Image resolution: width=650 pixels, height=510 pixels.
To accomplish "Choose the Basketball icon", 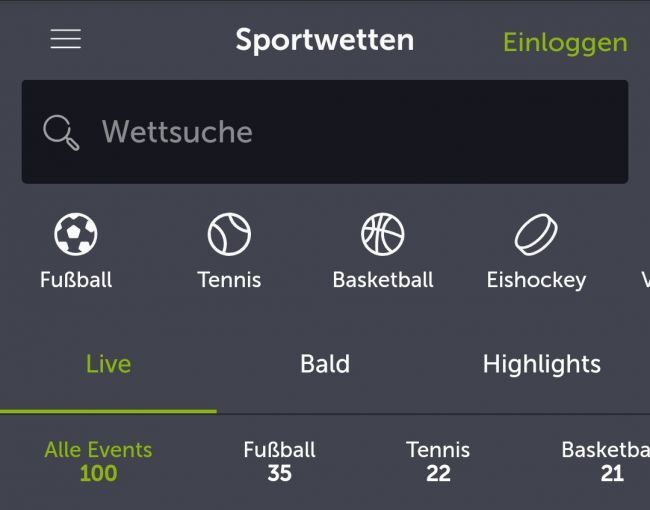I will click(x=383, y=234).
